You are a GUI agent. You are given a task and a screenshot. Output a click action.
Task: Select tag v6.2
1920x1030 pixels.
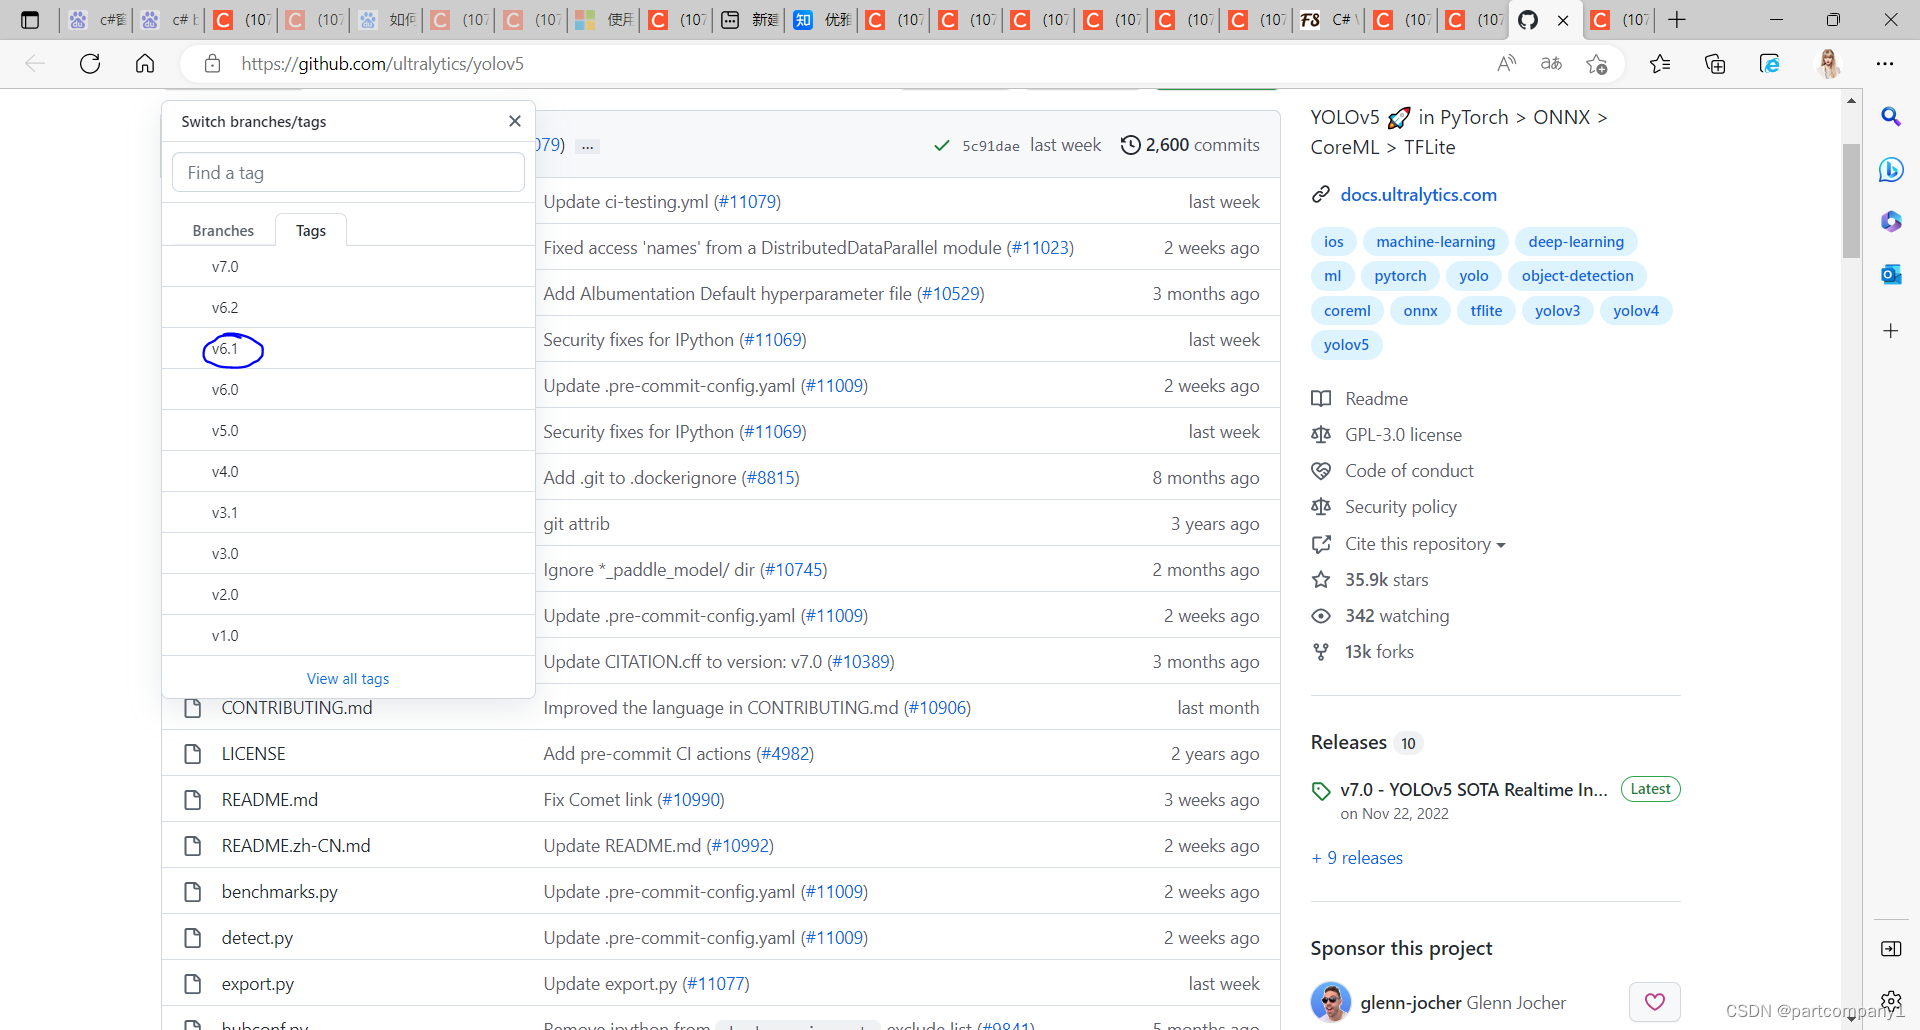[x=348, y=308]
